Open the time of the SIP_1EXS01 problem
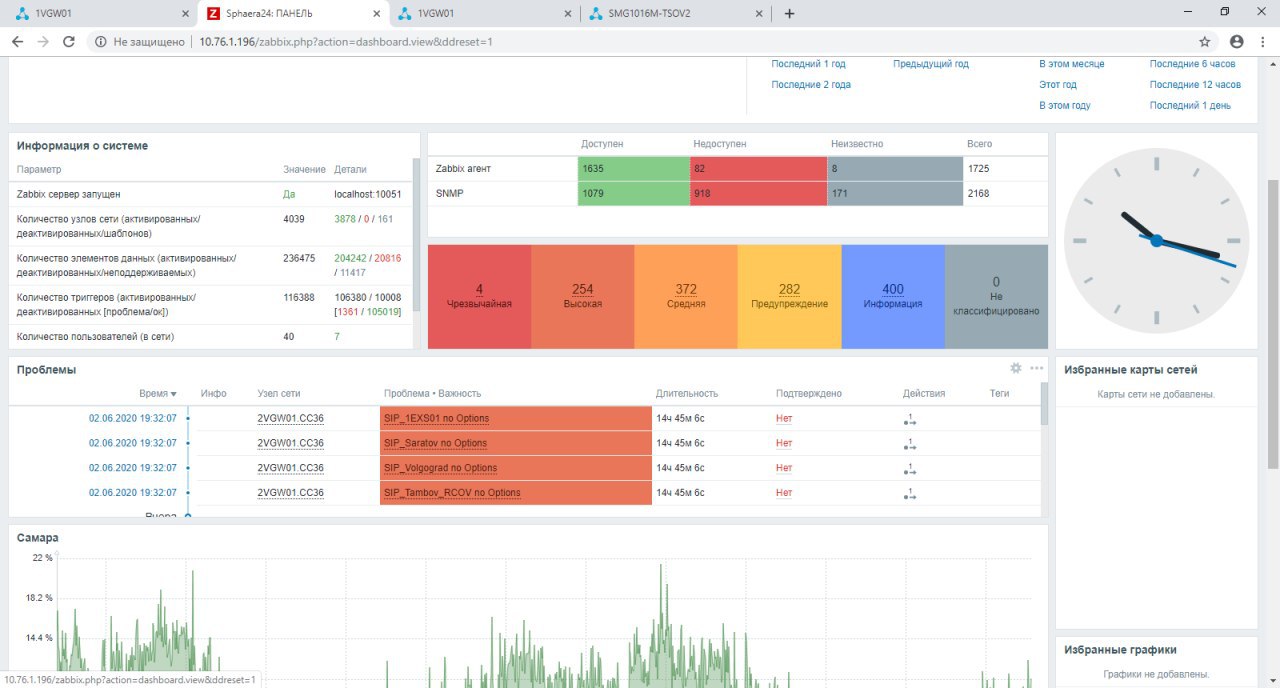The width and height of the screenshot is (1280, 688). pos(133,419)
